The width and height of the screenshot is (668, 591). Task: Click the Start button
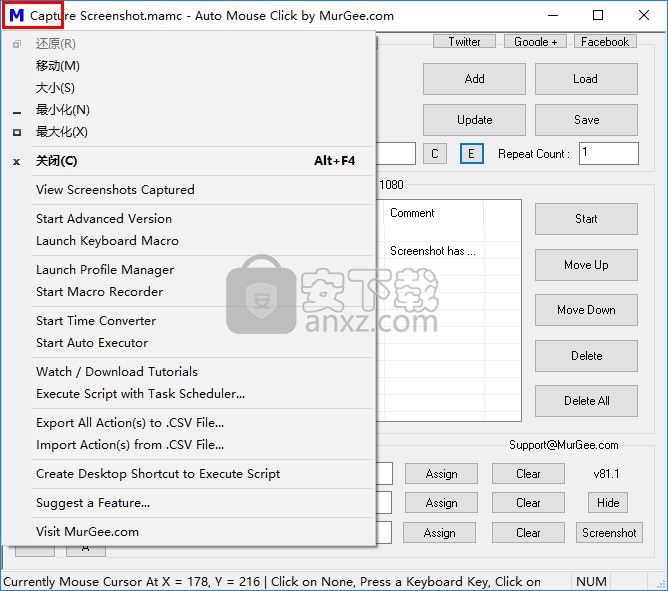coord(586,219)
